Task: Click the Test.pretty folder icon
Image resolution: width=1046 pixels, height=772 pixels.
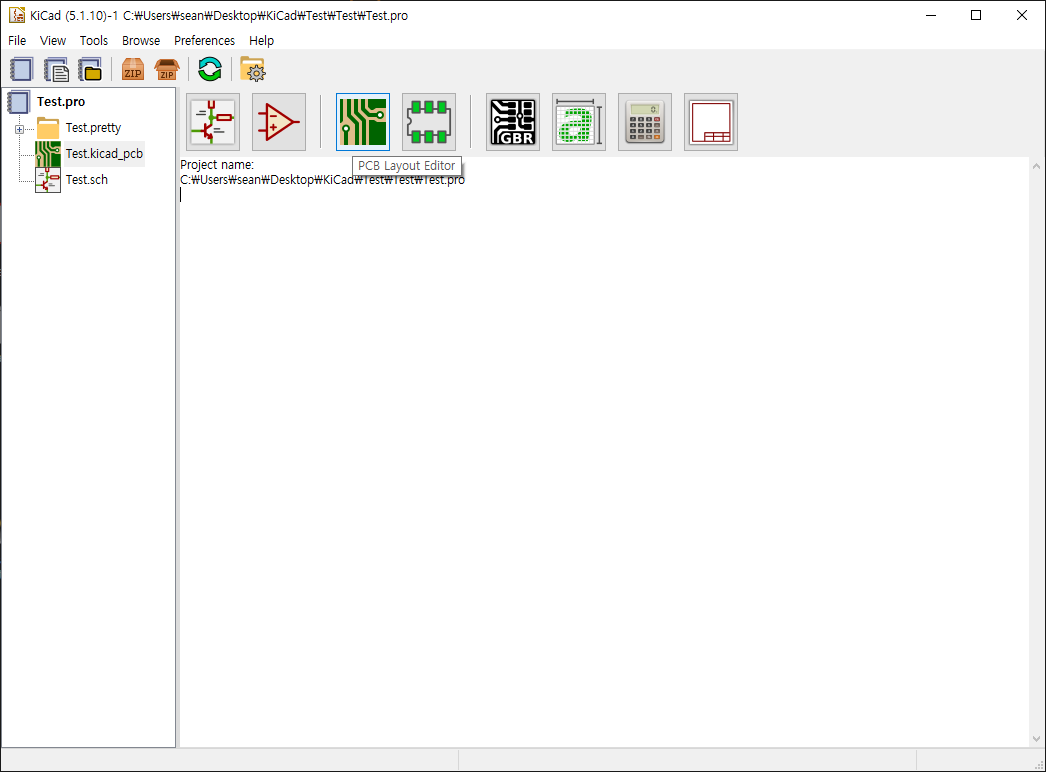Action: pos(48,127)
